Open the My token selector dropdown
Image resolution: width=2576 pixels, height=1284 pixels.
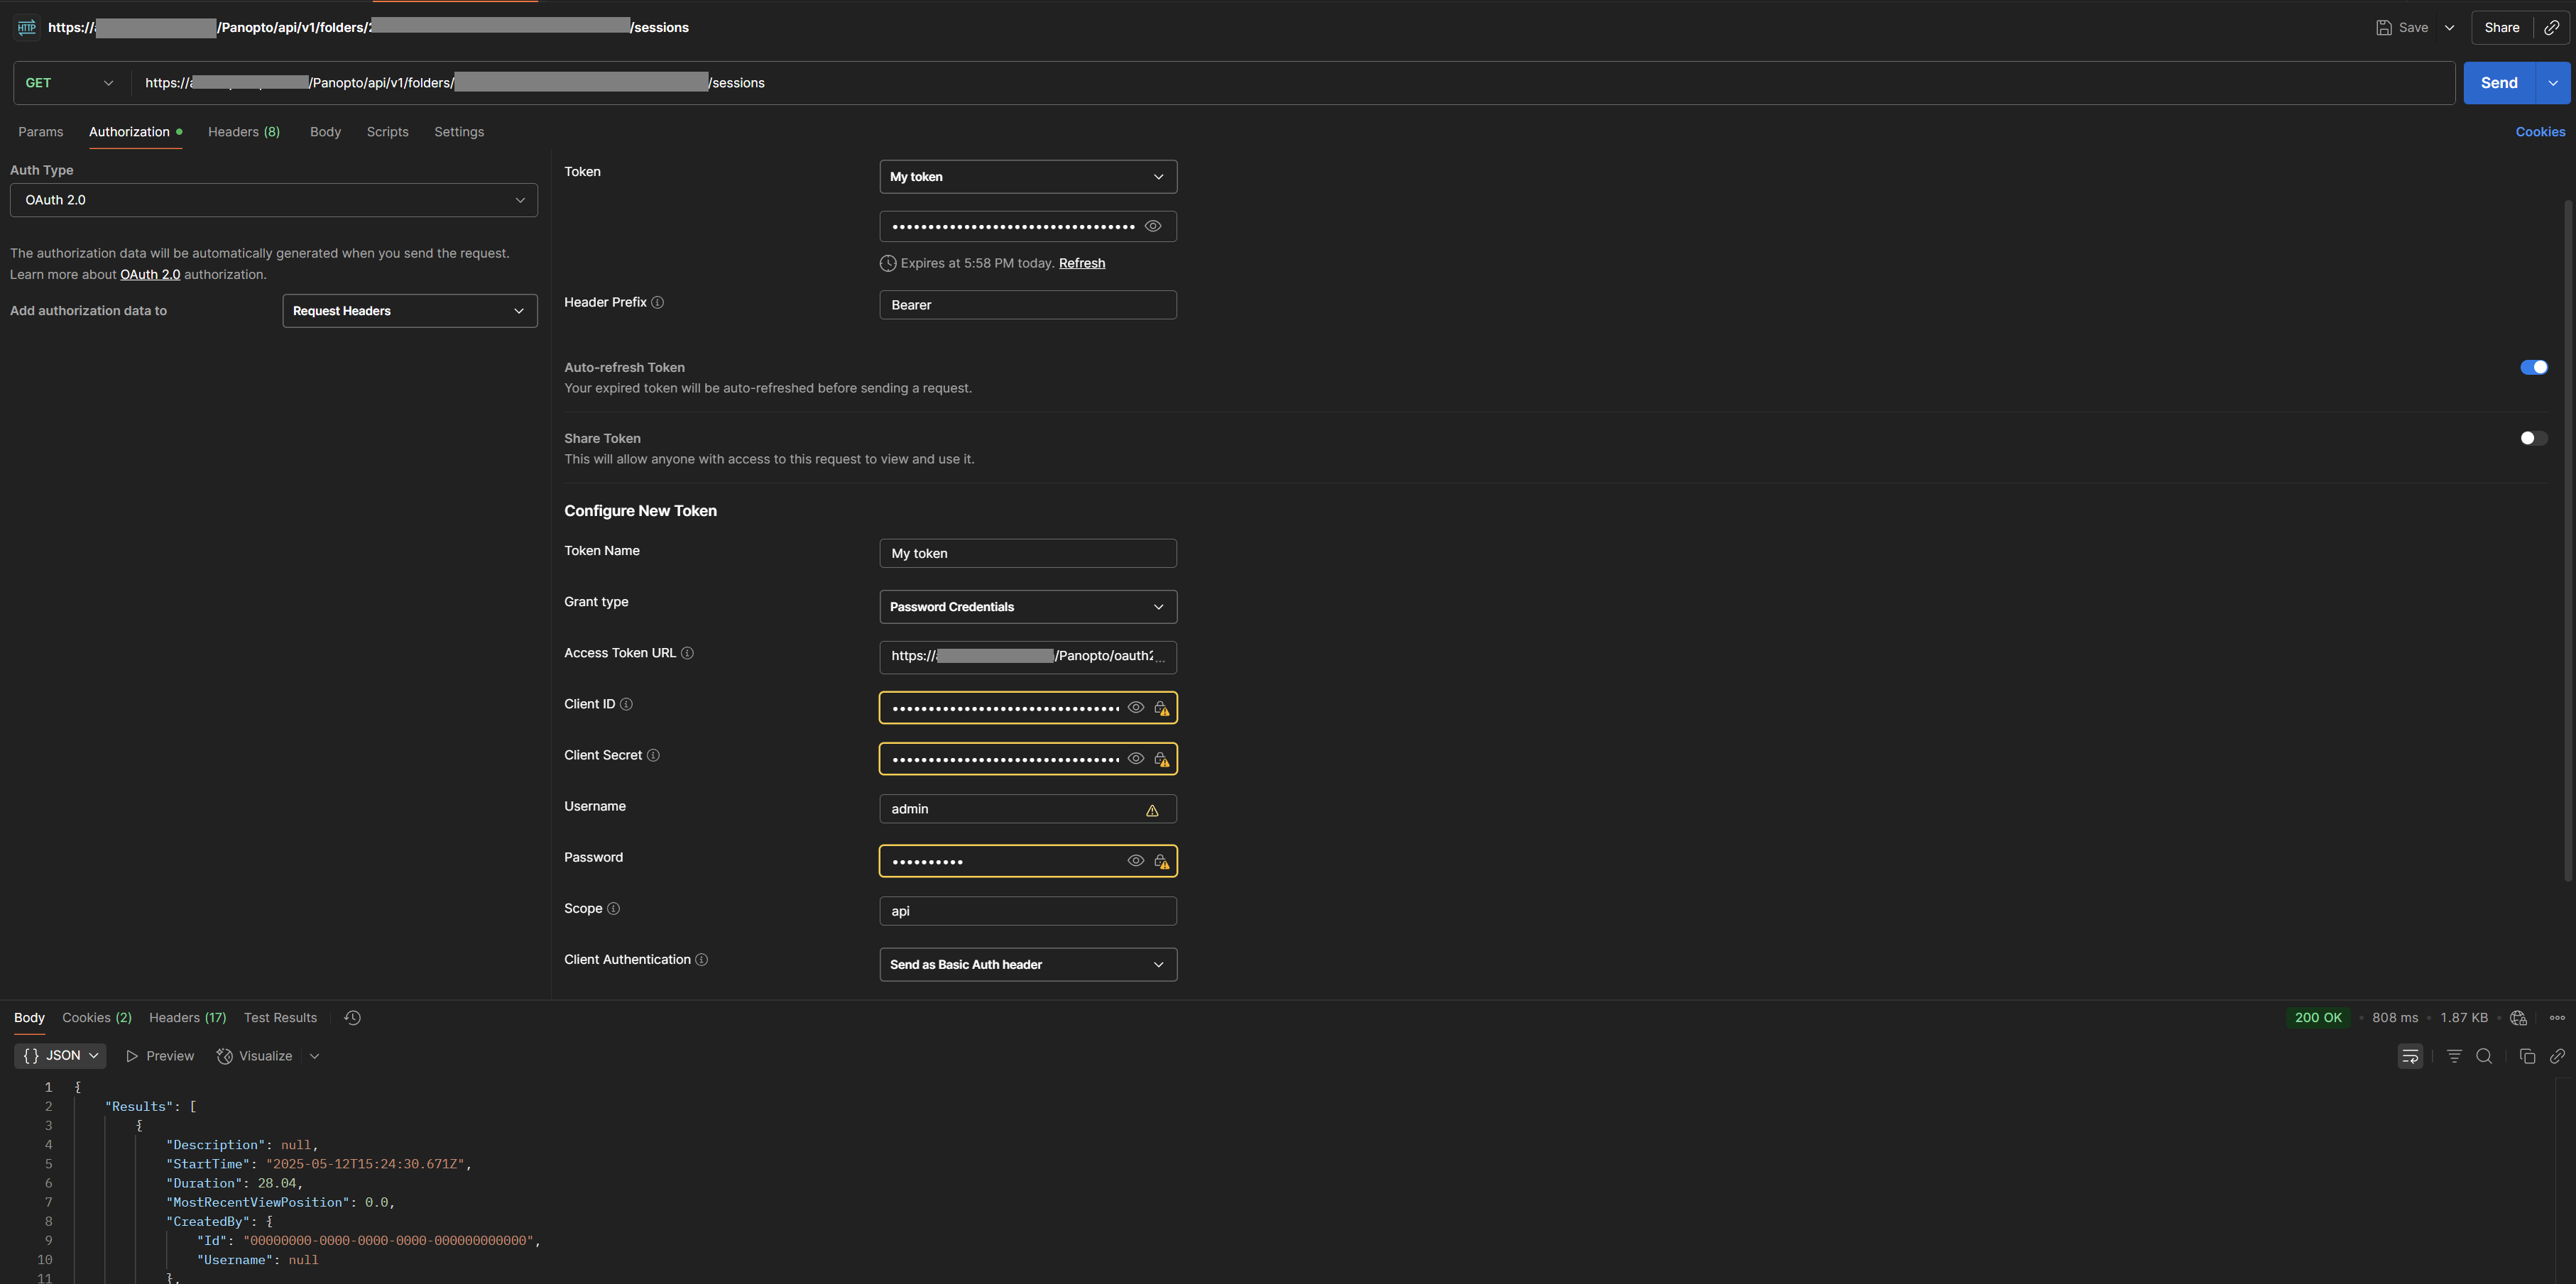click(x=1028, y=177)
